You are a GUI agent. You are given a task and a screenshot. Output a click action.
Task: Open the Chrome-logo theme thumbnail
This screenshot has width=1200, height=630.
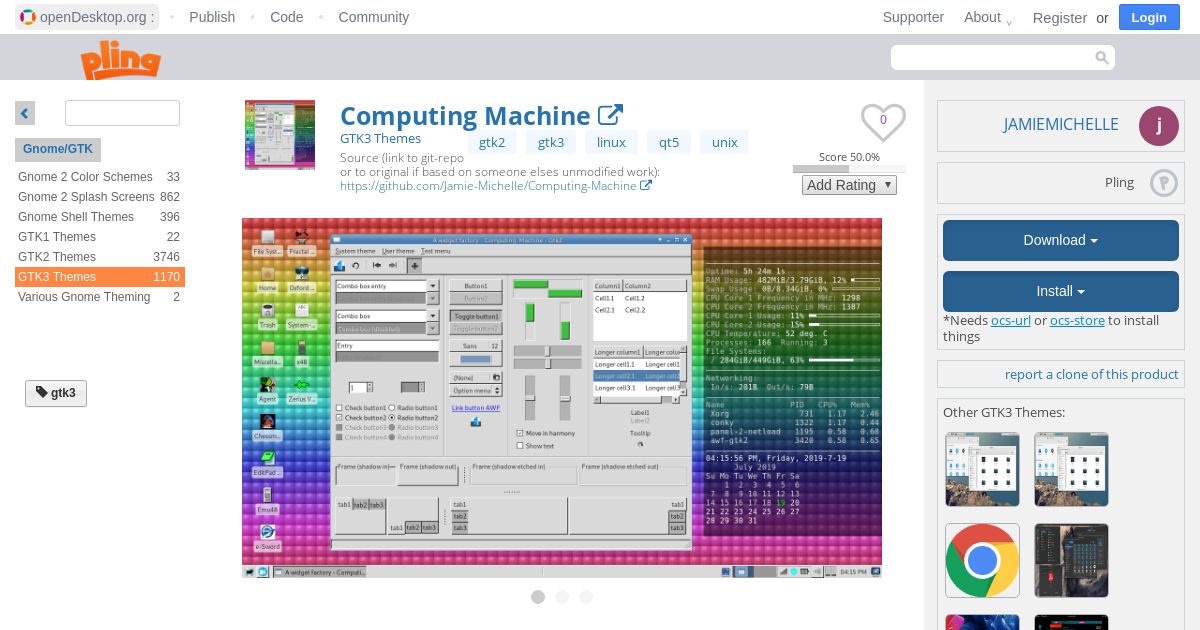982,560
